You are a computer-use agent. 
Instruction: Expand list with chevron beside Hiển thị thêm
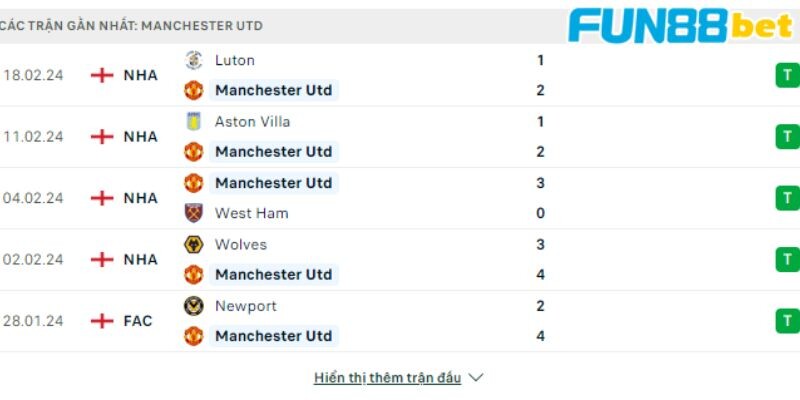click(476, 378)
